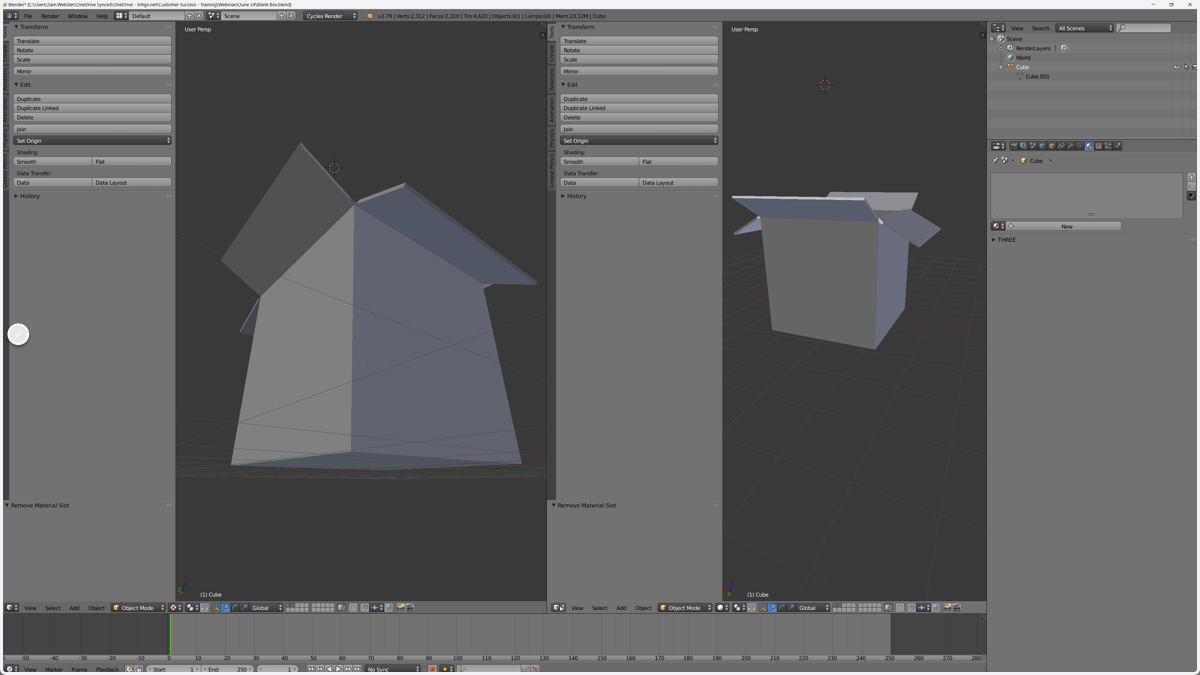This screenshot has height=675, width=1200.
Task: Click the Blender info editor icon
Action: pyautogui.click(x=11, y=16)
